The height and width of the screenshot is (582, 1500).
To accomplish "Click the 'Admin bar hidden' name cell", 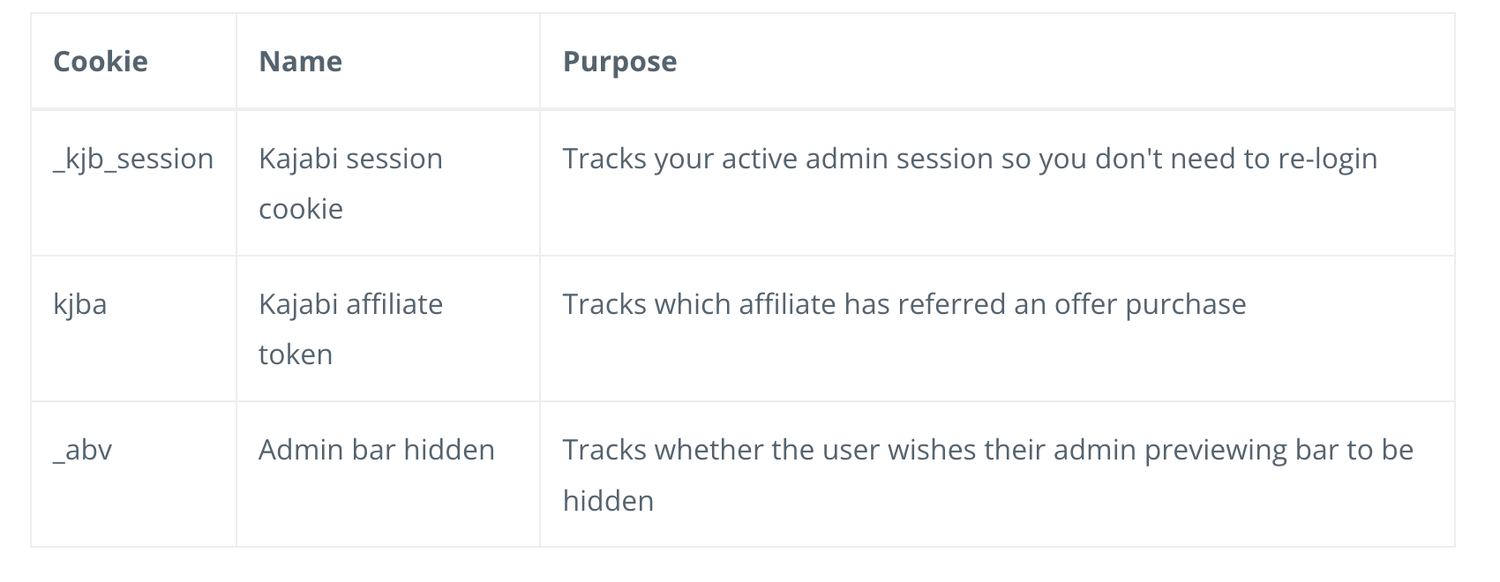I will [x=376, y=450].
